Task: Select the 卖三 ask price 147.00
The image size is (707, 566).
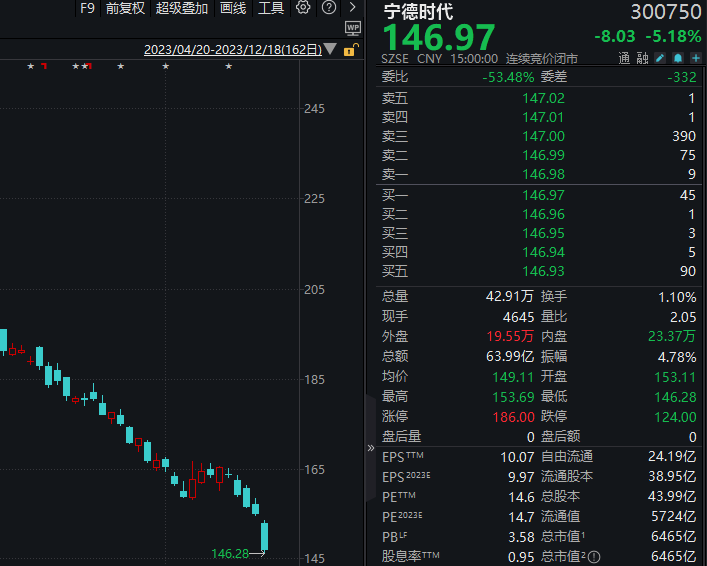Action: tap(543, 136)
